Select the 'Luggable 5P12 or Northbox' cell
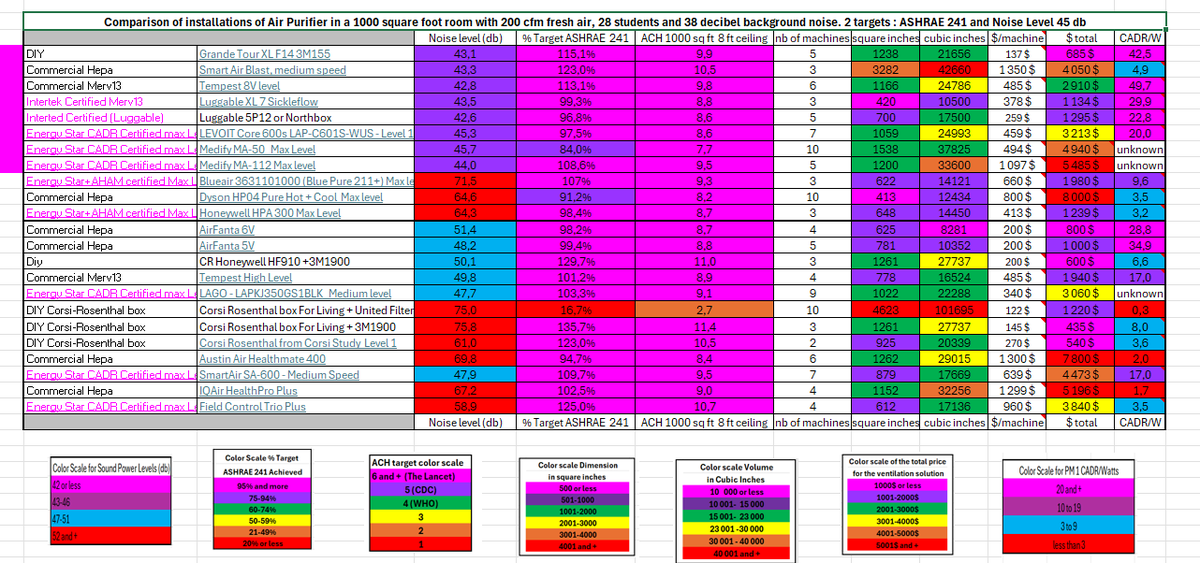 point(306,117)
